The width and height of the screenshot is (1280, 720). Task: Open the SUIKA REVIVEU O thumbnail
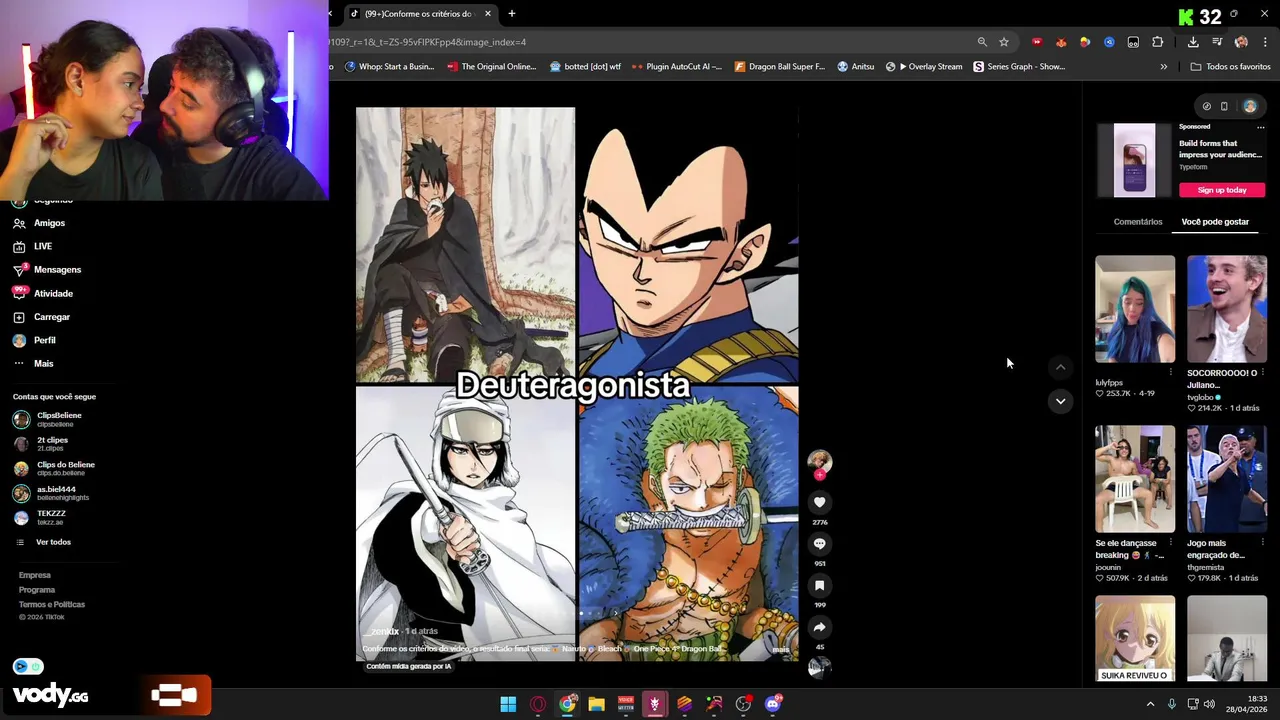click(x=1135, y=640)
